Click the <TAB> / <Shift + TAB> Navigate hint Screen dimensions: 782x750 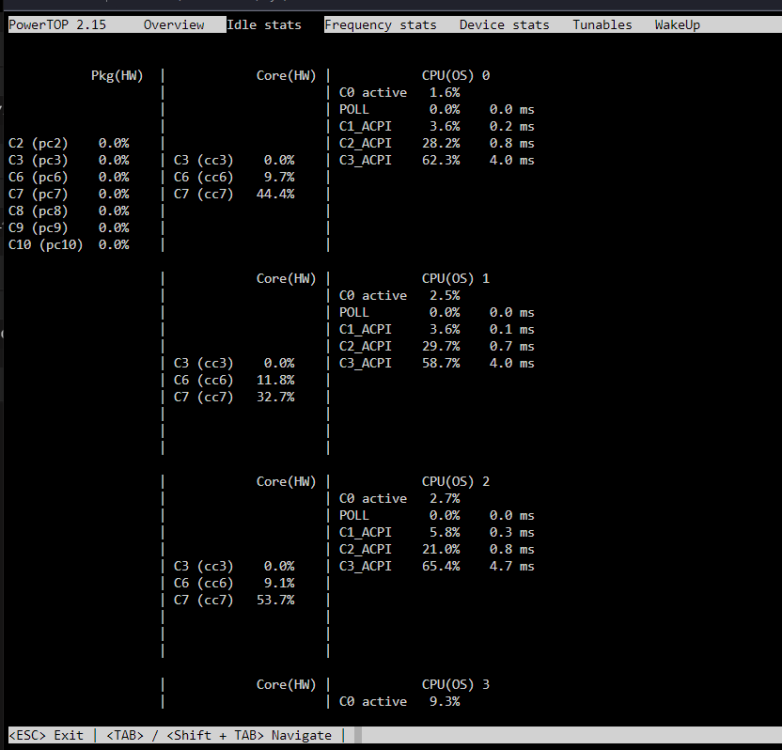coord(219,736)
